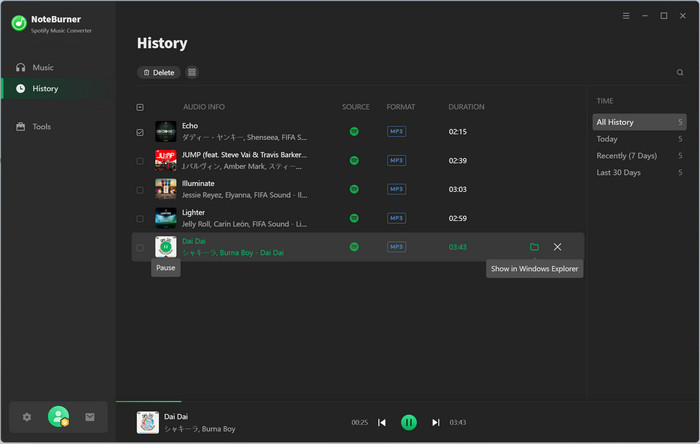Screen dimensions: 700x444
Task: Select the Lighter track title
Action: 193,212
